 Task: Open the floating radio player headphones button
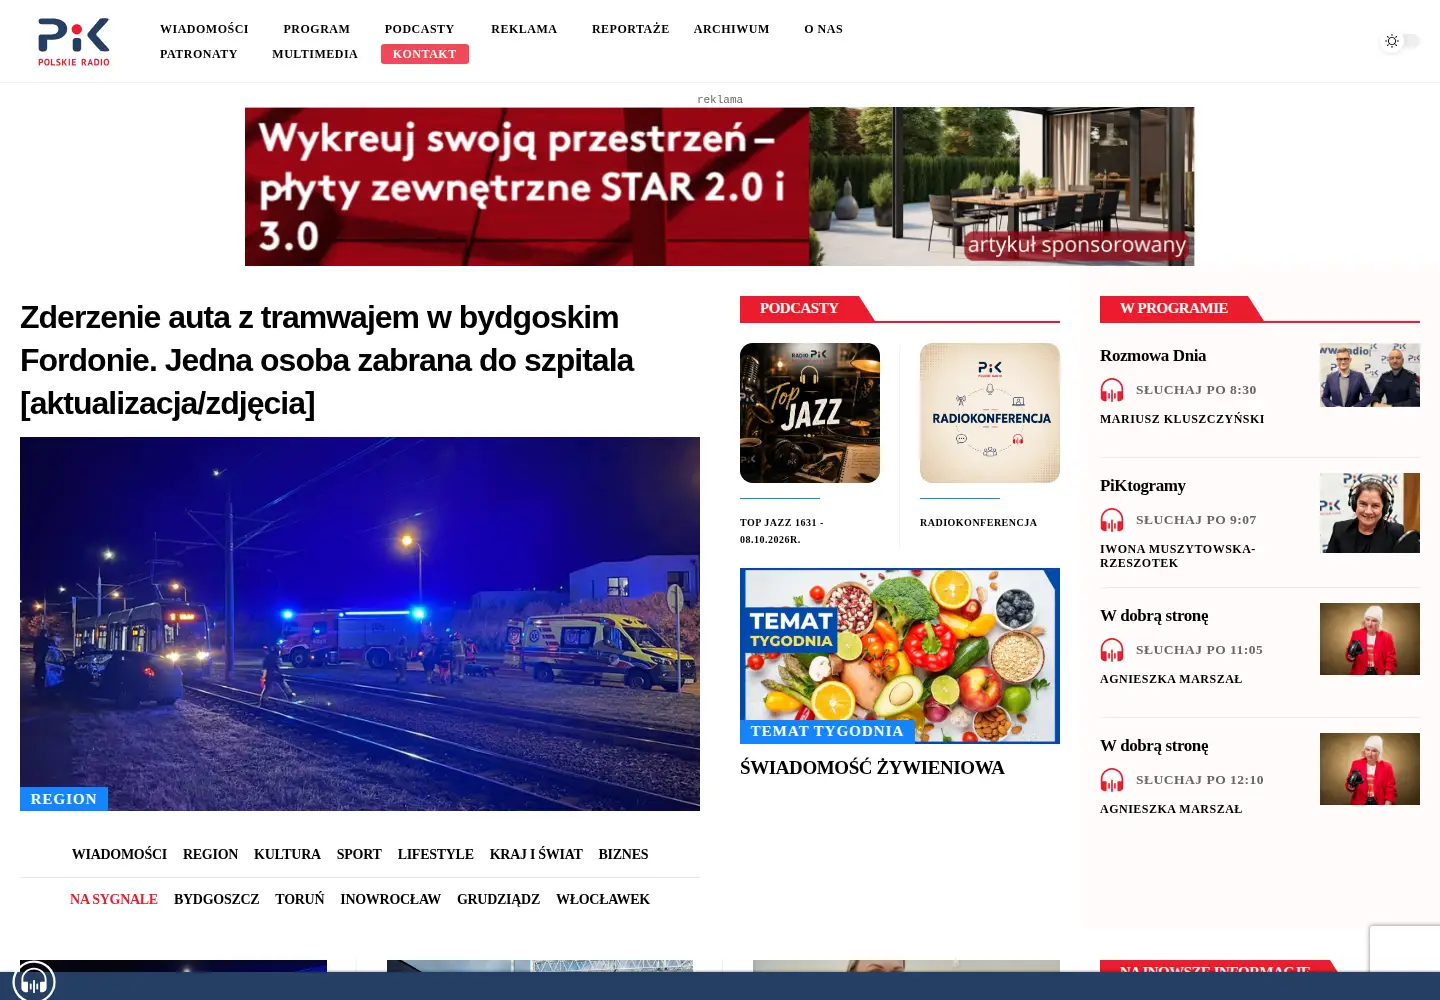(x=34, y=982)
